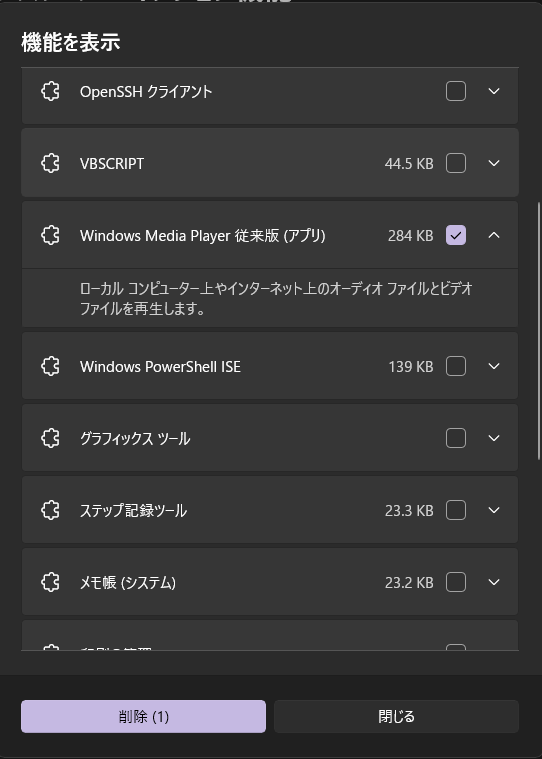
Task: Expand the OpenSSH クライアント details chevron
Action: click(494, 91)
